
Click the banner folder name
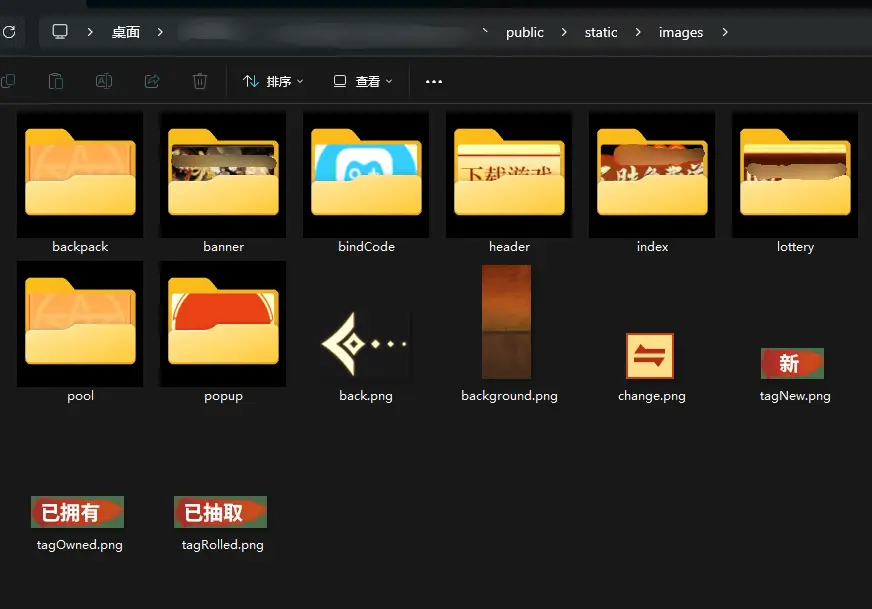[223, 246]
